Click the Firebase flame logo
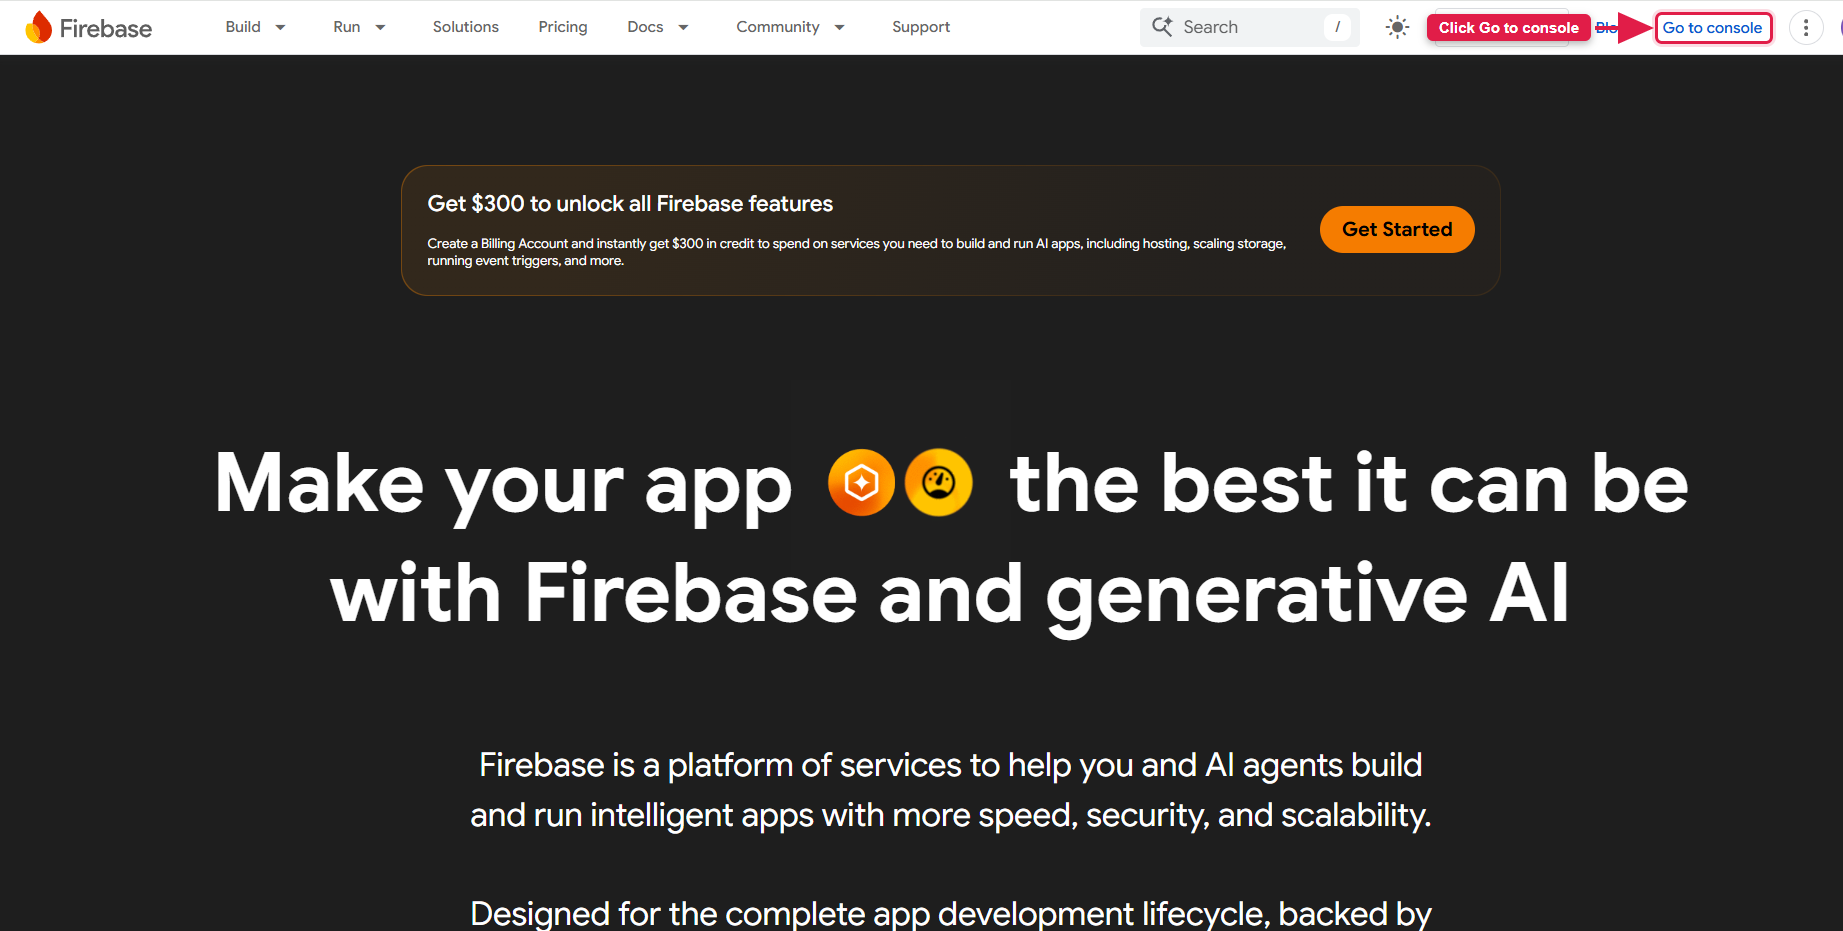Viewport: 1843px width, 931px height. pos(39,27)
